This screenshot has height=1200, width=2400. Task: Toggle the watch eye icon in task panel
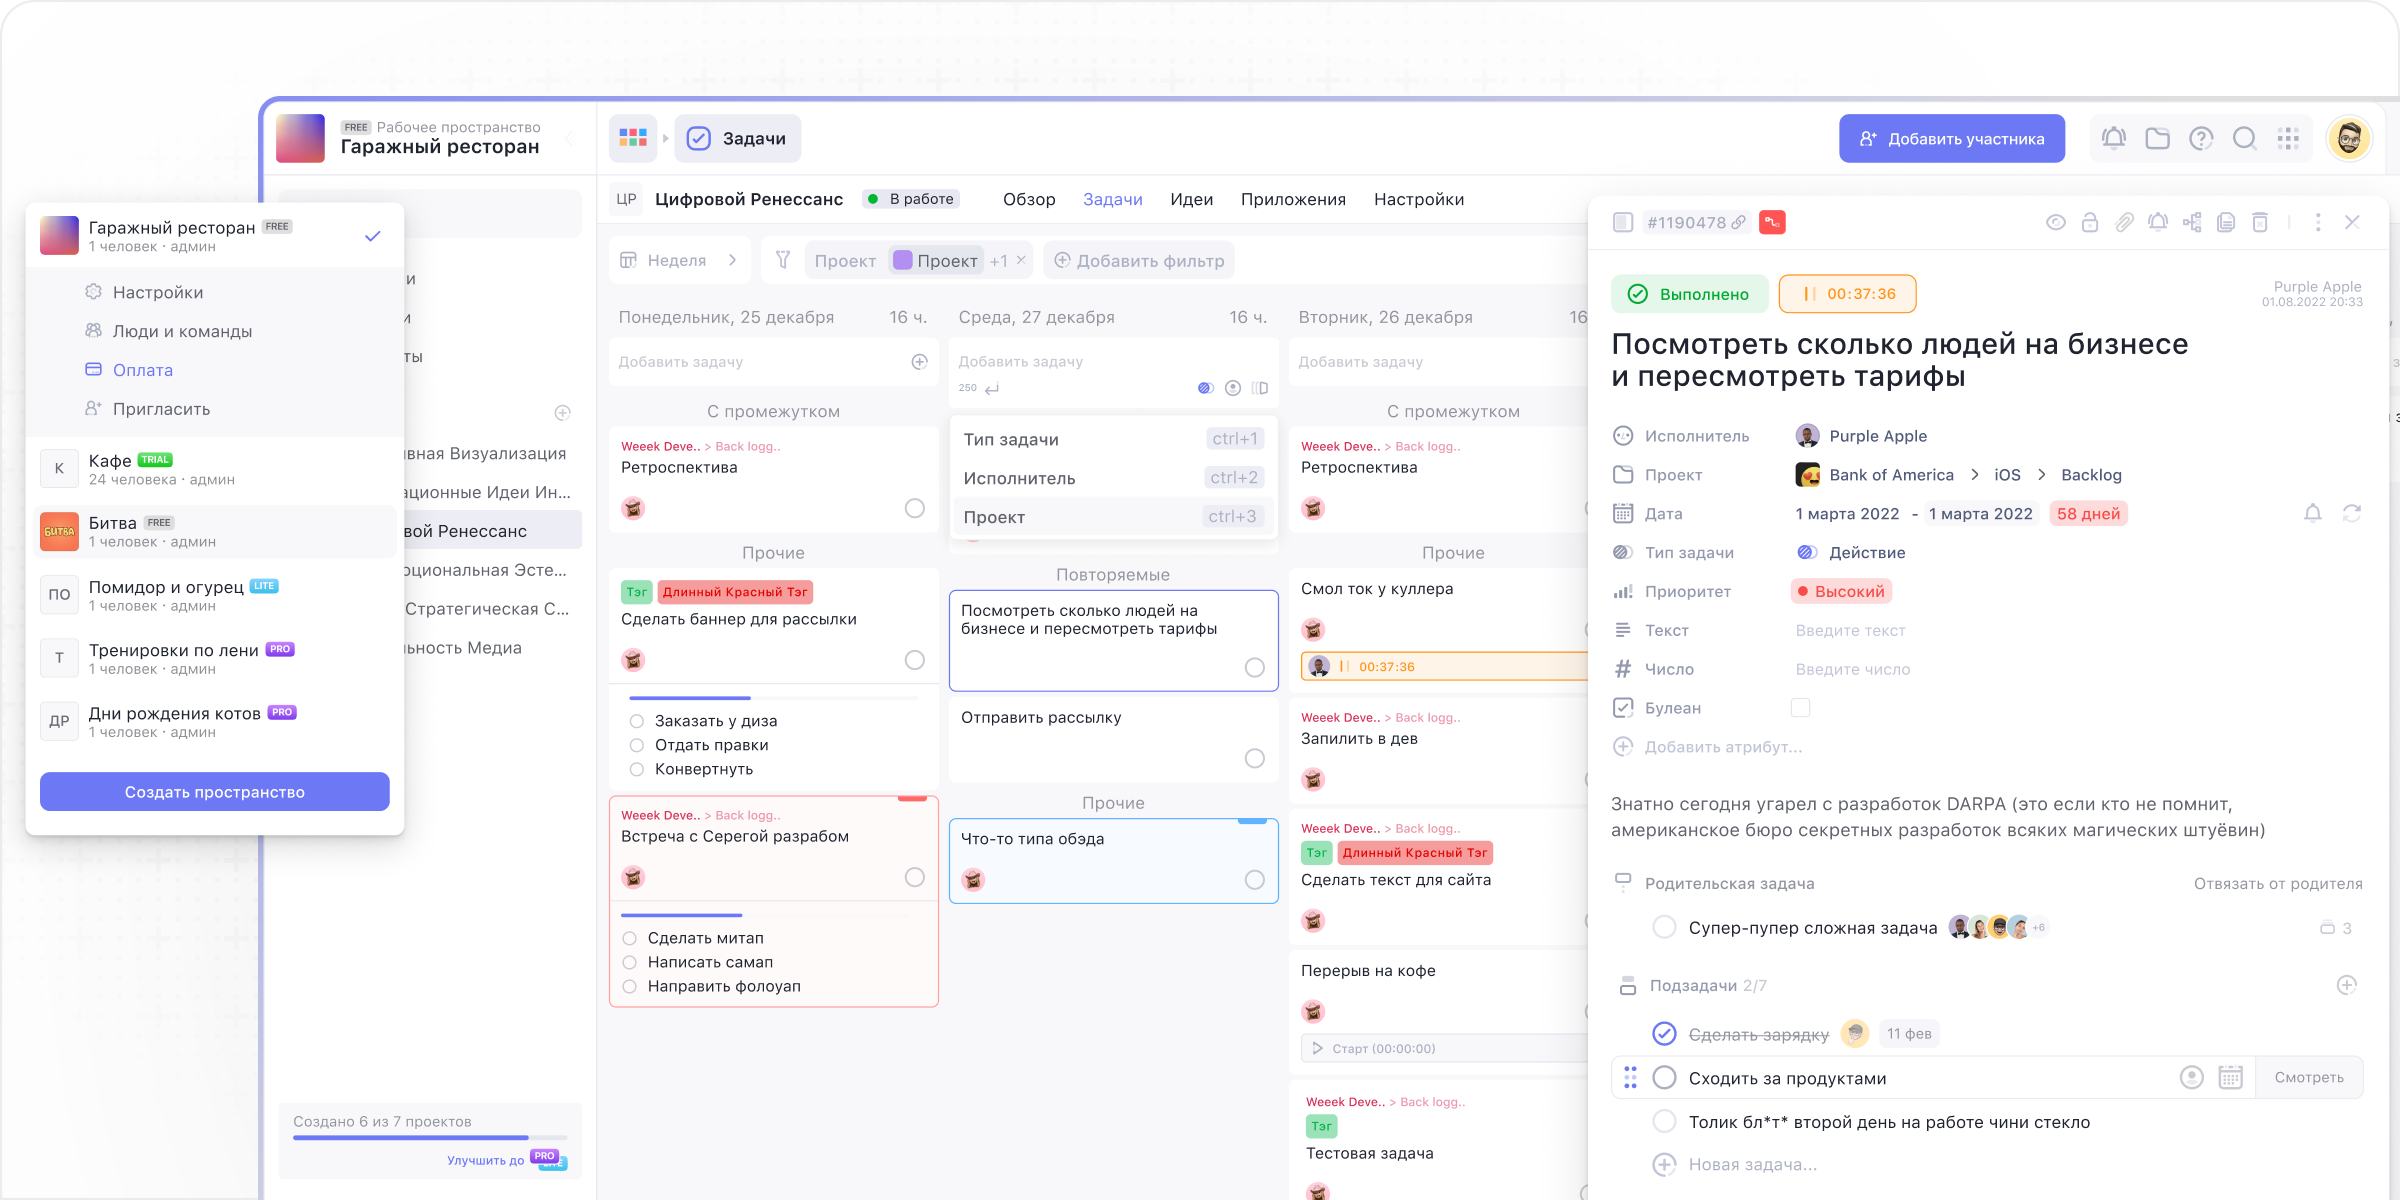coord(2056,223)
